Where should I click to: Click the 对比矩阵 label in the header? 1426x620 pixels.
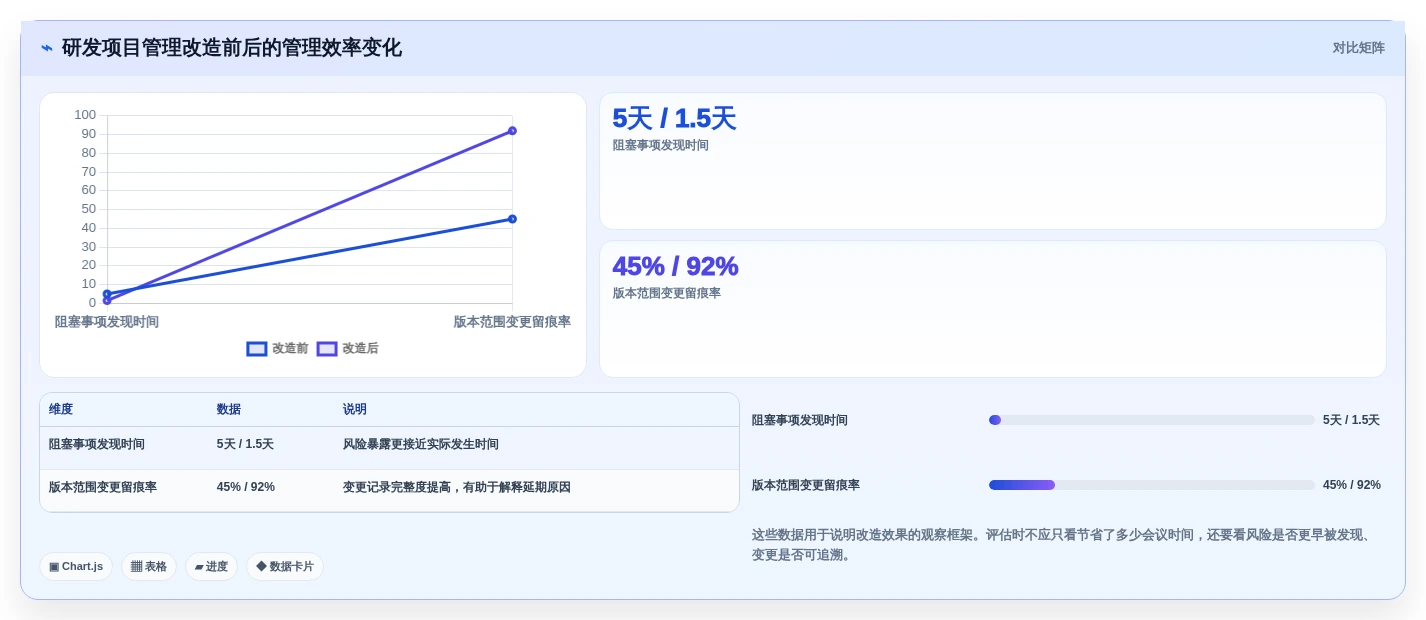(x=1358, y=48)
